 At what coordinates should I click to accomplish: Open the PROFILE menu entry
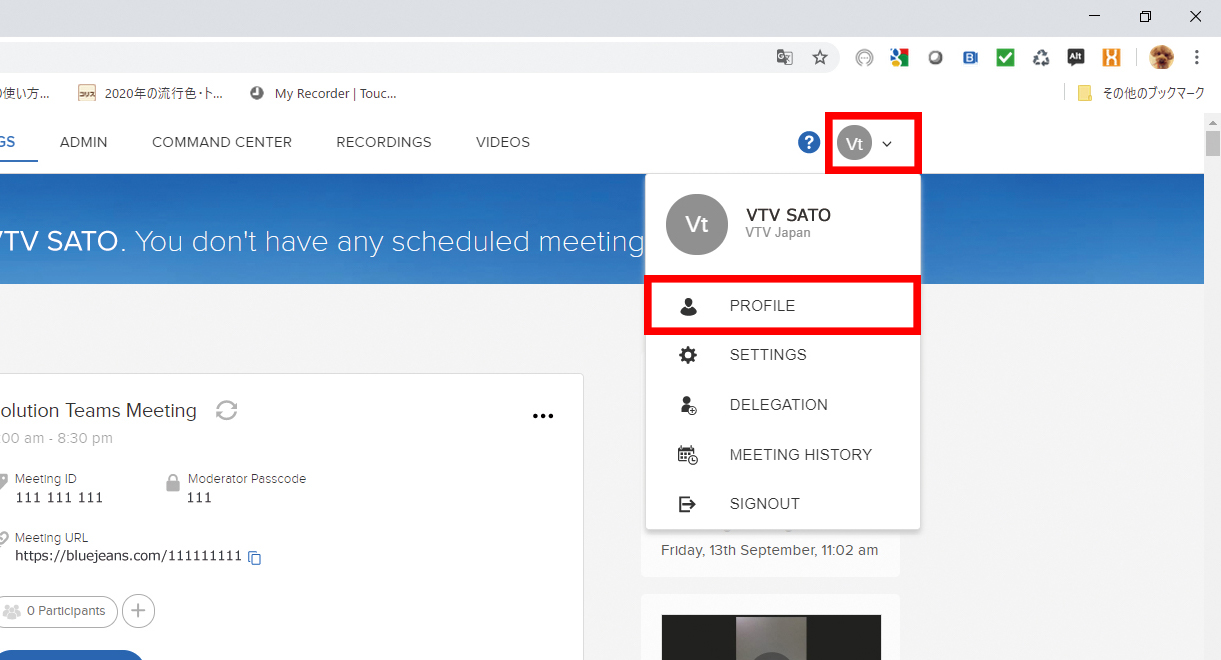(x=782, y=306)
